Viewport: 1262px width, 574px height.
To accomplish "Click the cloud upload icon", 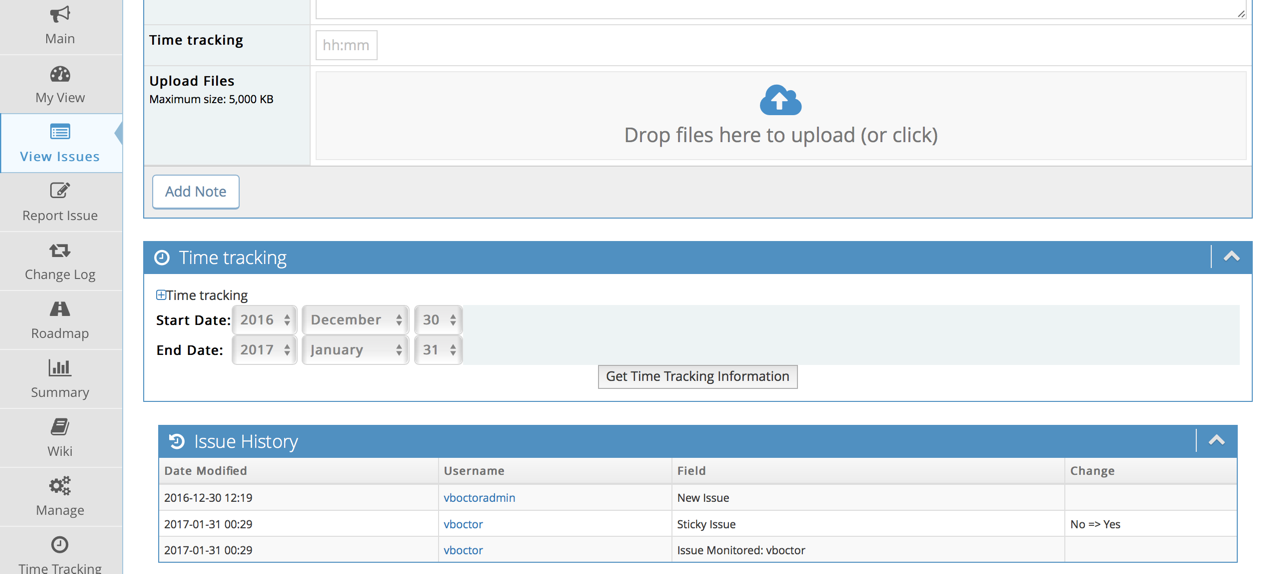I will tap(780, 100).
